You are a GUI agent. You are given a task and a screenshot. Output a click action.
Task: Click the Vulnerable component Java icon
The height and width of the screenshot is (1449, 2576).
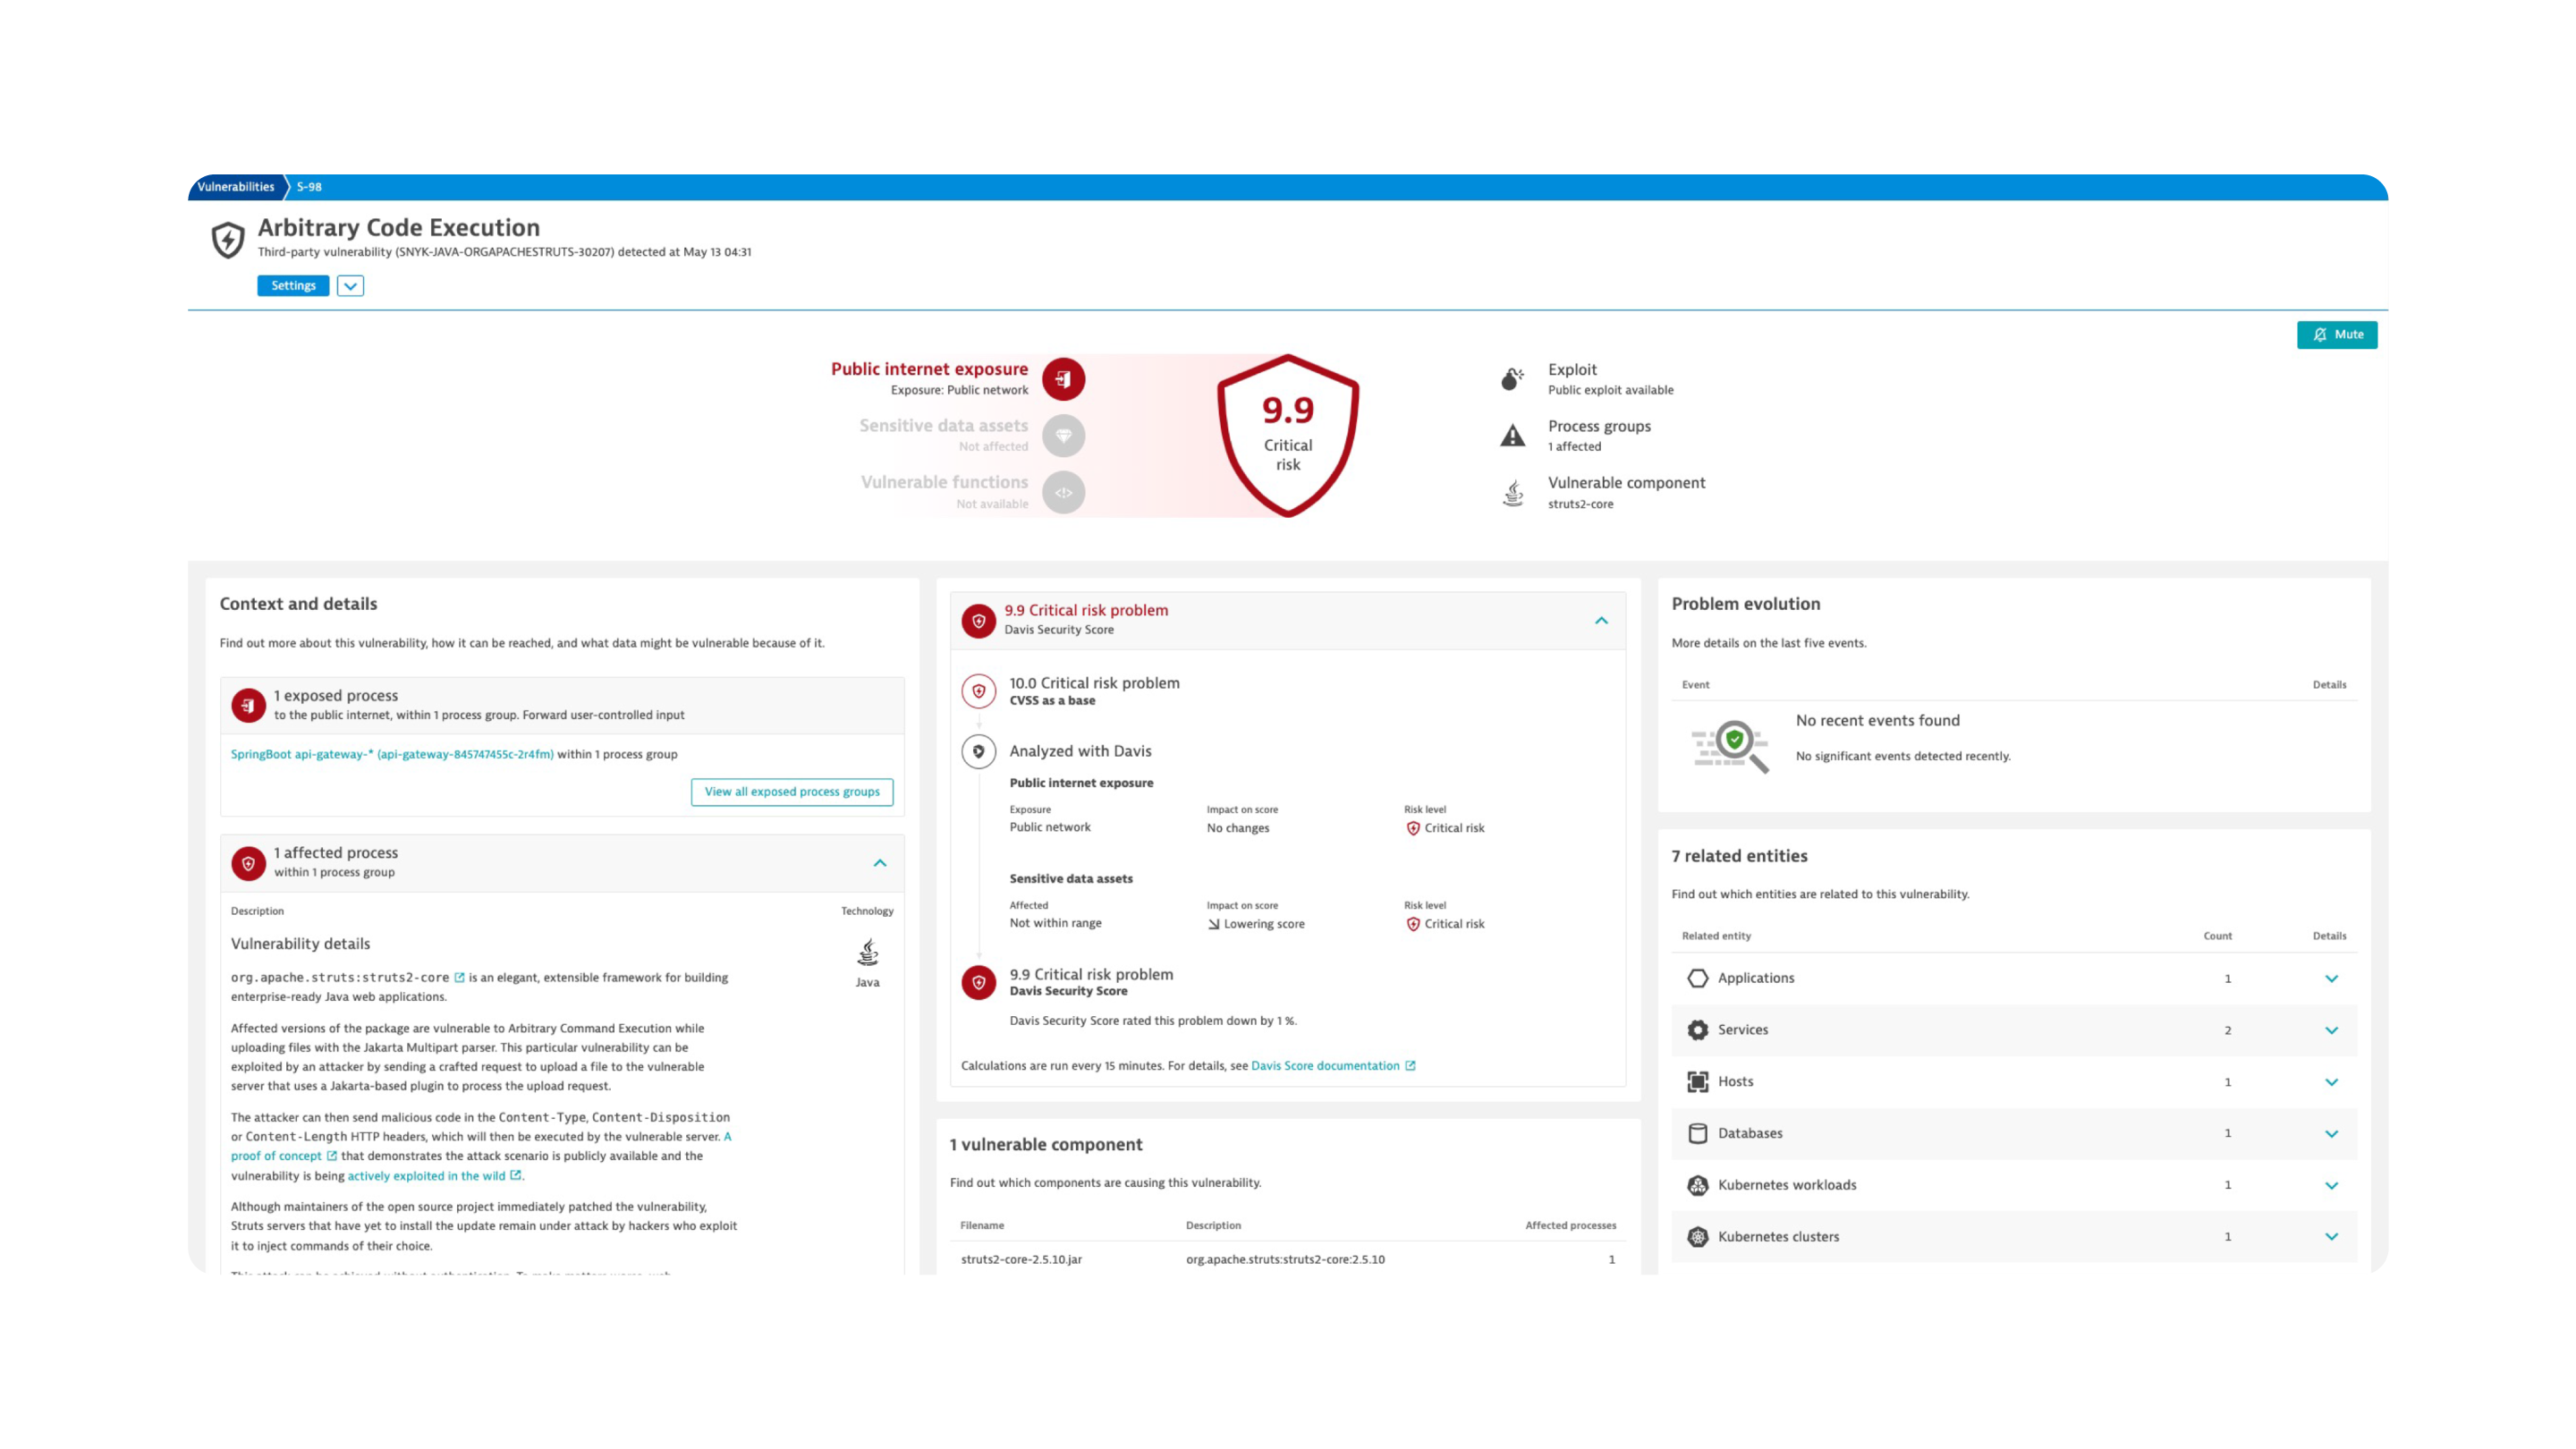(1513, 493)
